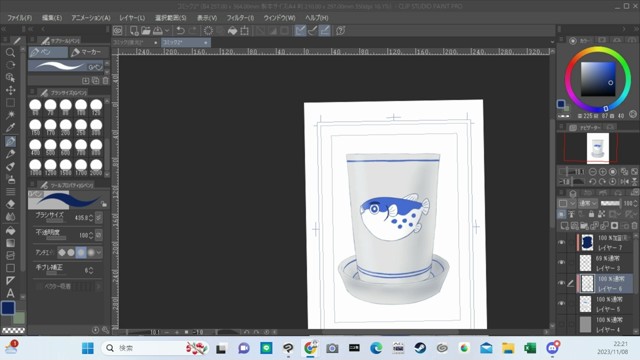Open the 編集(E) menu

[x=52, y=18]
